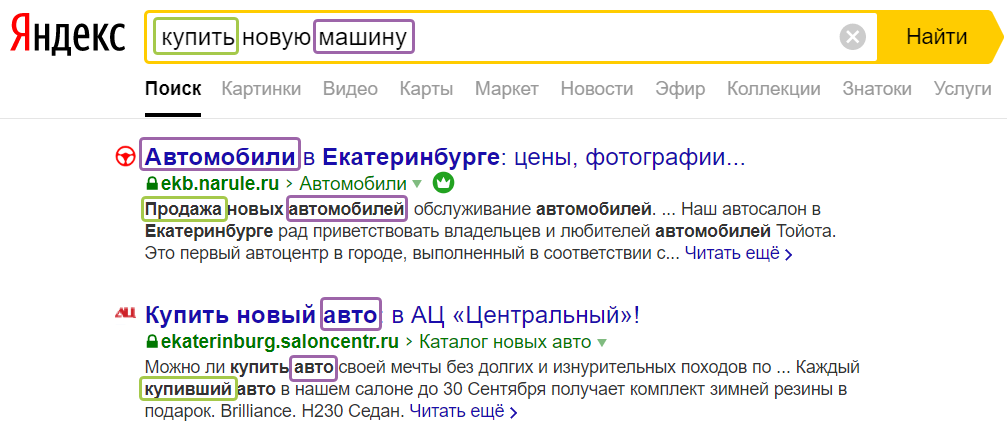Click the lock icon beside ekb.narule.ru
1007x439 pixels.
pos(152,184)
